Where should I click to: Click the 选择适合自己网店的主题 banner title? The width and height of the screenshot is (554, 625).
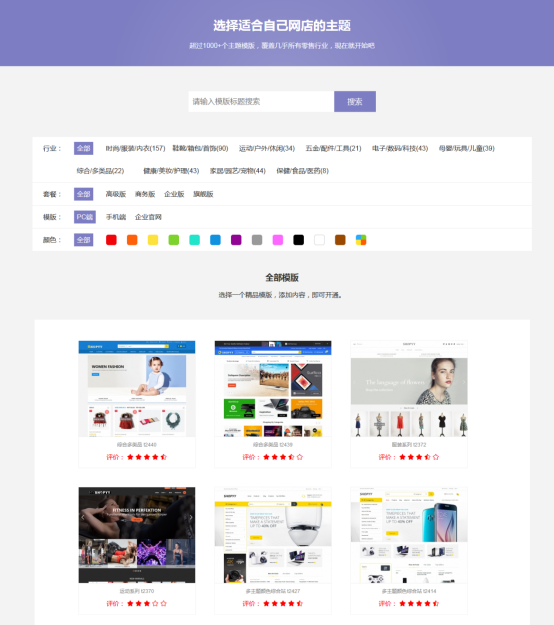point(282,26)
